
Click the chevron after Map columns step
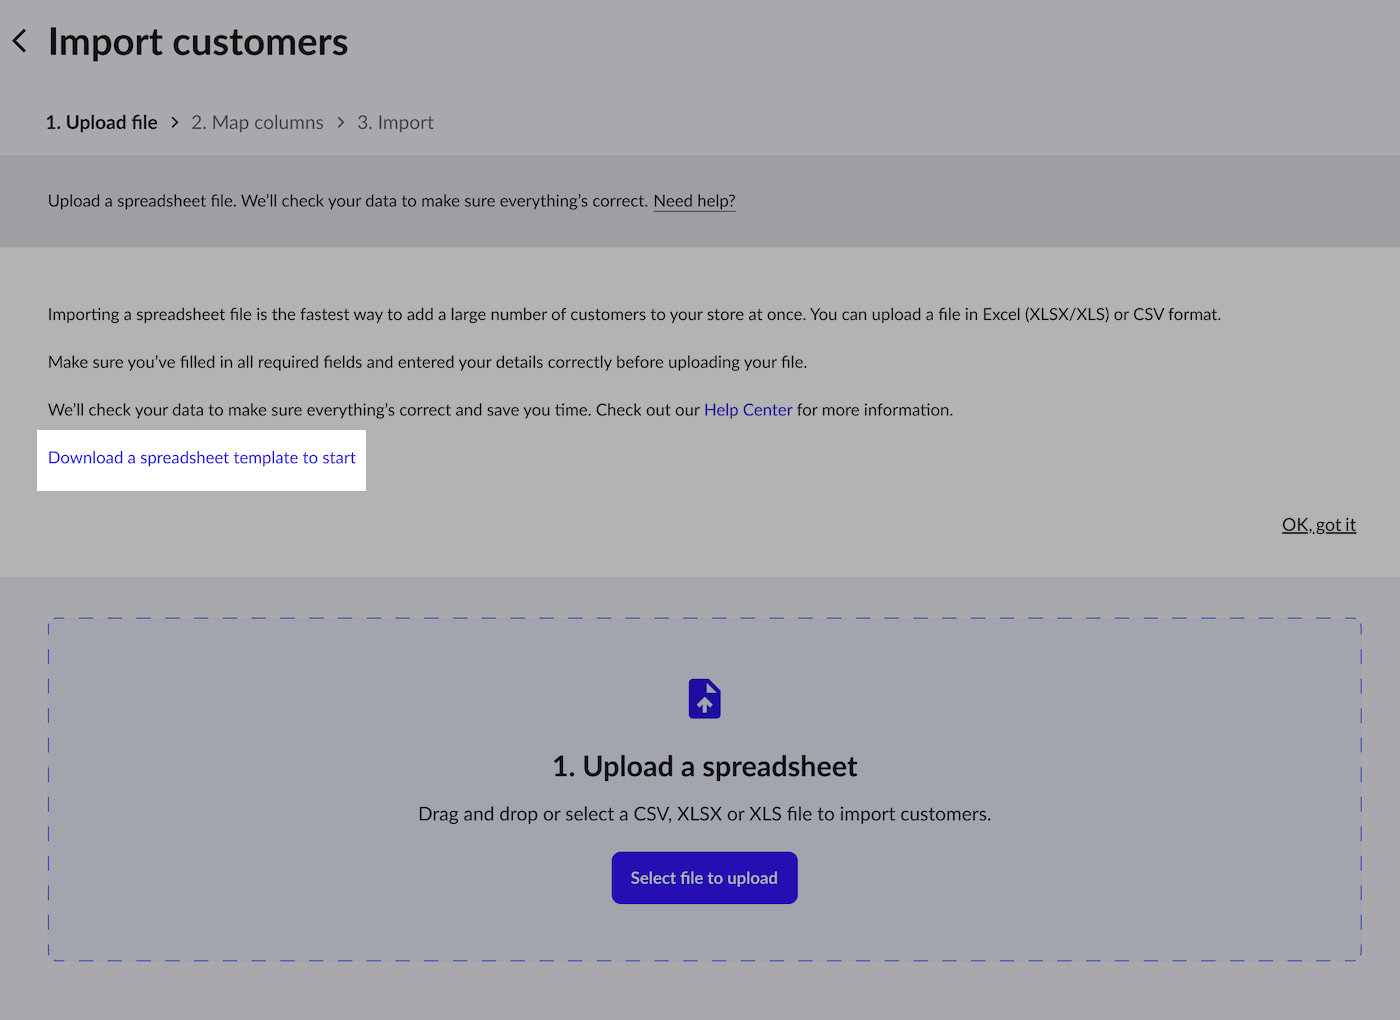341,122
